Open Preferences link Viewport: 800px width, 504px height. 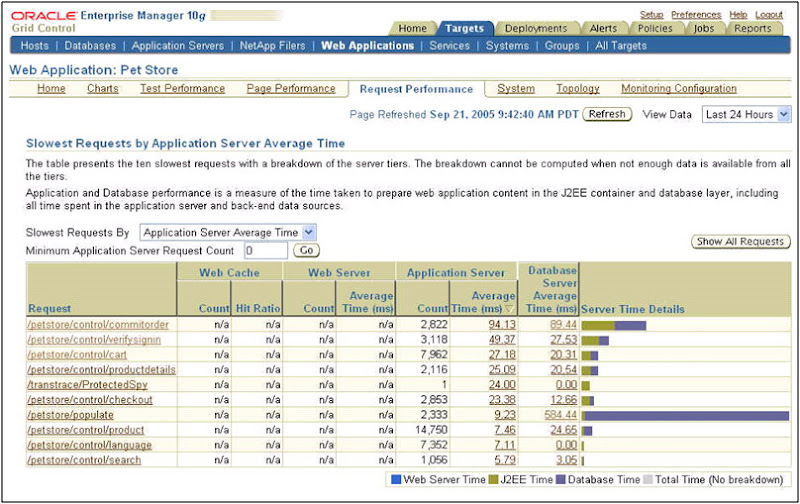point(696,15)
